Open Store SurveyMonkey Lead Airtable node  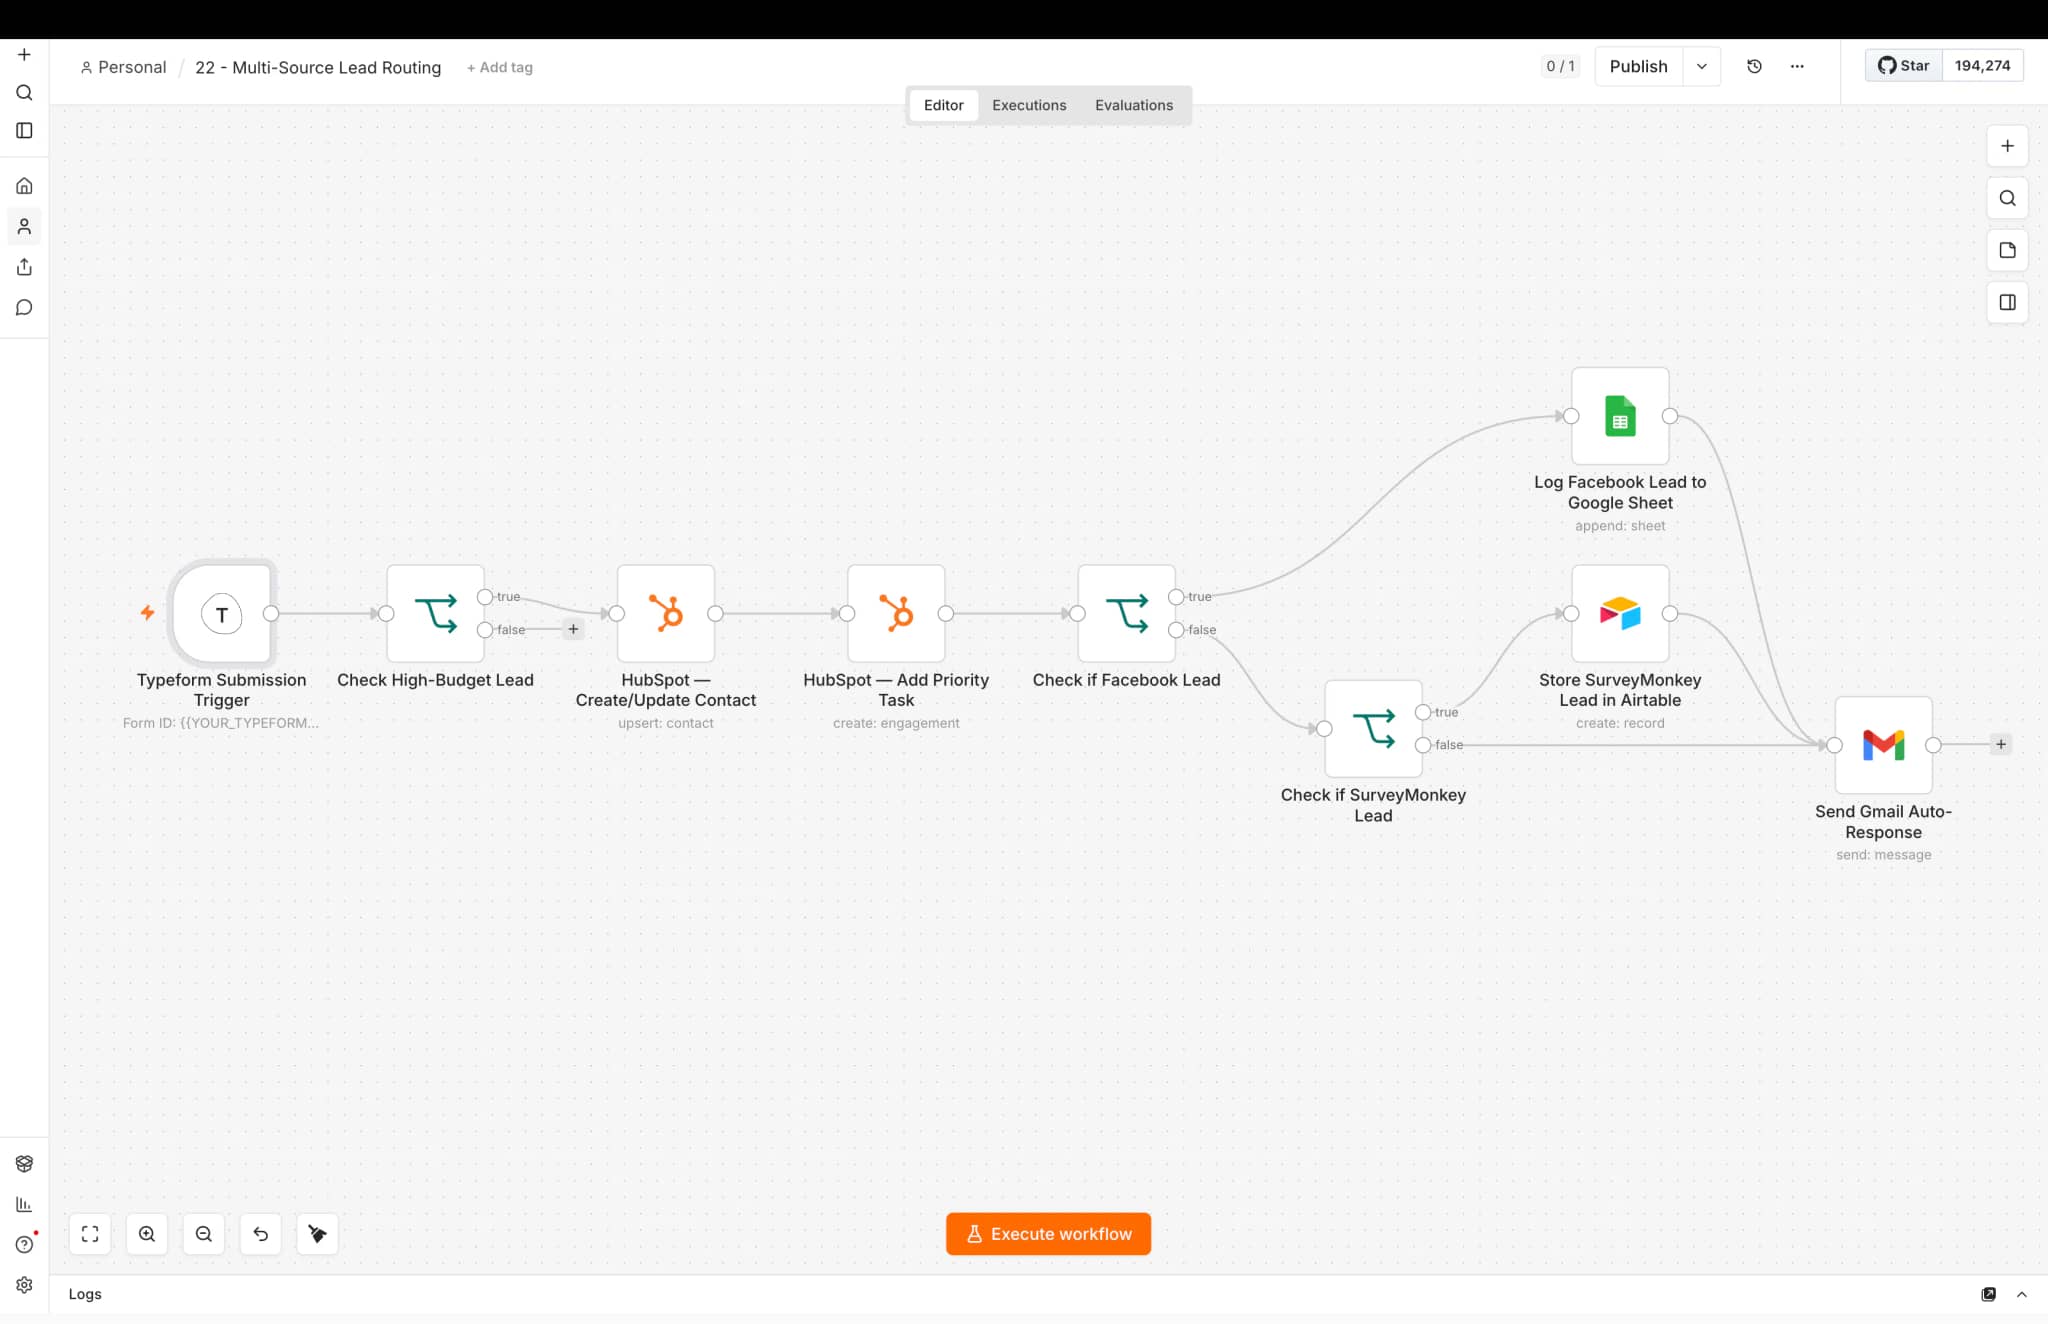(1620, 613)
